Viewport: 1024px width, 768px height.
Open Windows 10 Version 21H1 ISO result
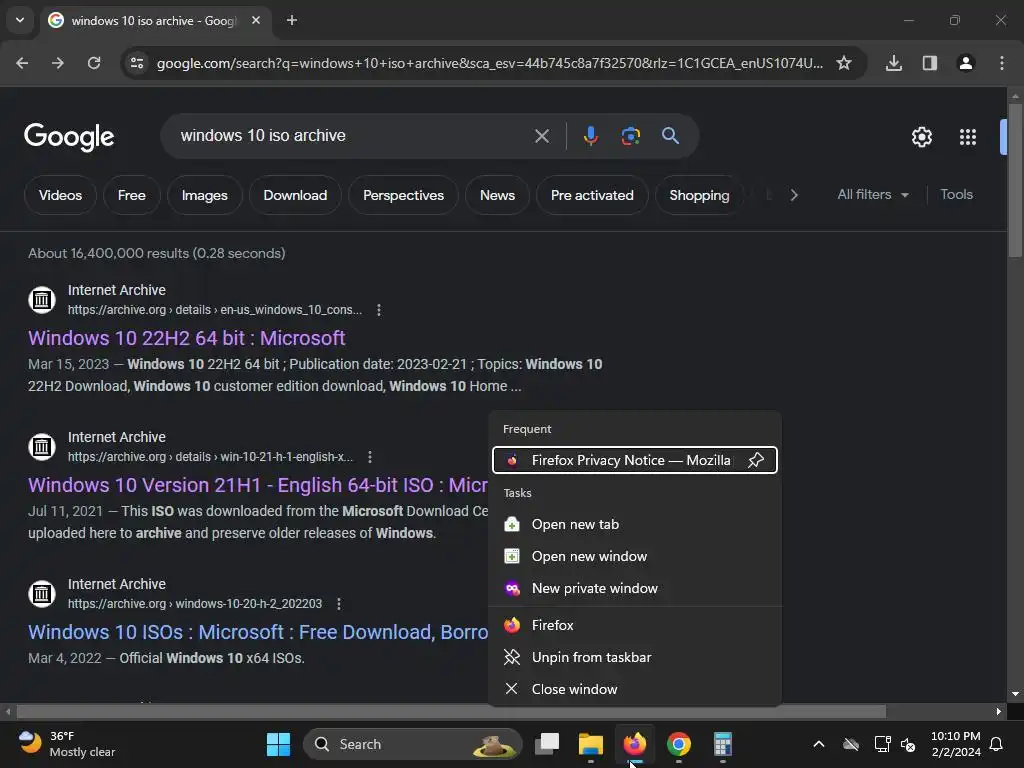tap(258, 485)
